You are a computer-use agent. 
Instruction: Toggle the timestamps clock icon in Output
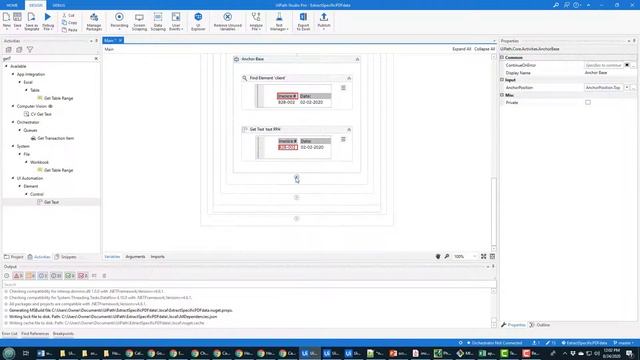click(7, 276)
